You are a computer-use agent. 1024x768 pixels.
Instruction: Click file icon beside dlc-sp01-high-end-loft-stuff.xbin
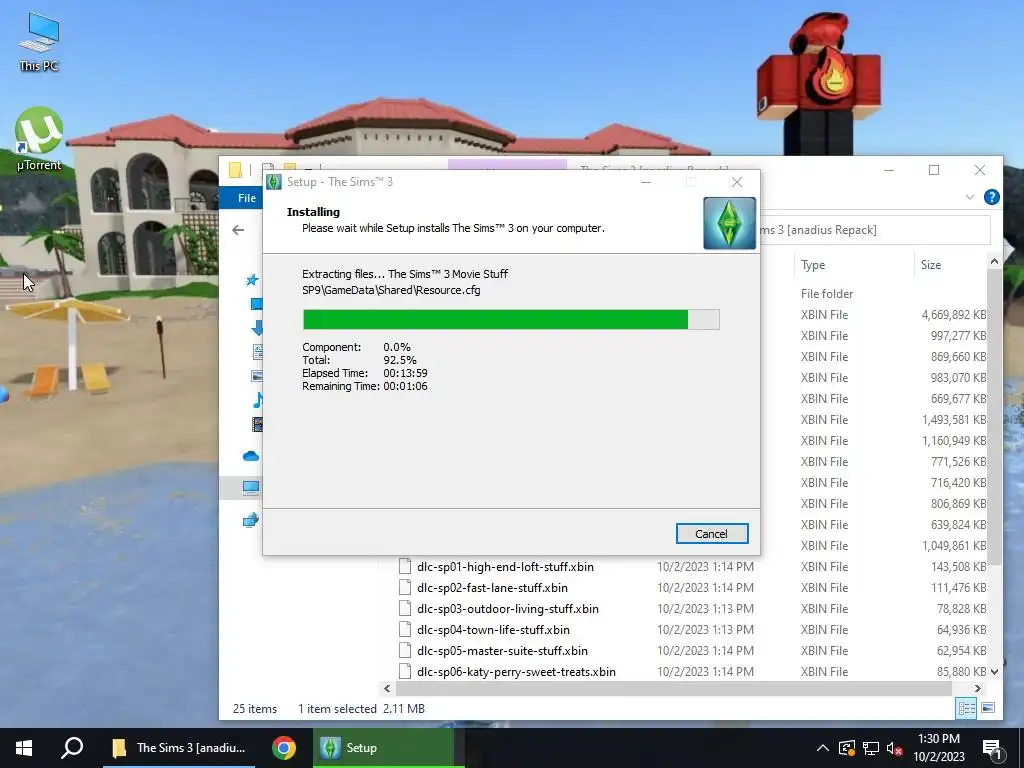point(405,566)
